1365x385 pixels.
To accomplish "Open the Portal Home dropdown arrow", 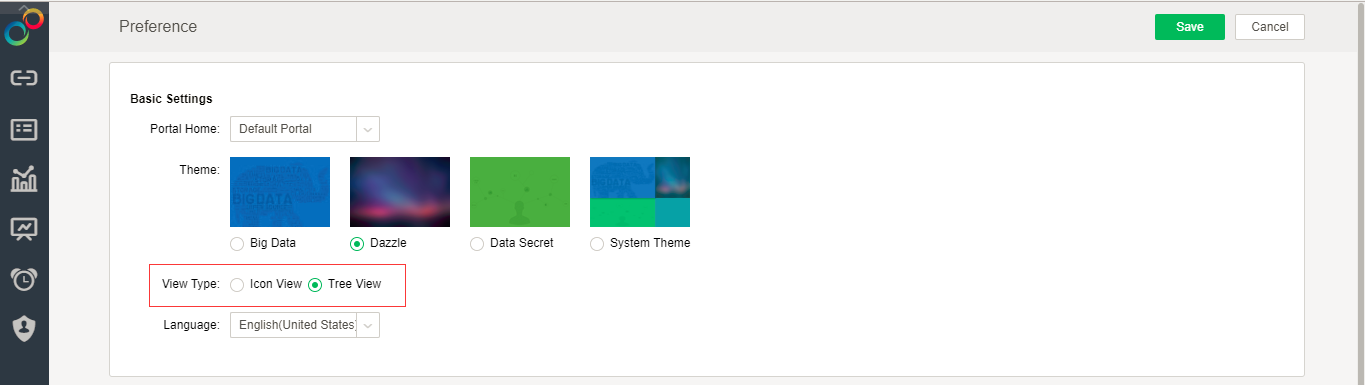I will [x=368, y=129].
